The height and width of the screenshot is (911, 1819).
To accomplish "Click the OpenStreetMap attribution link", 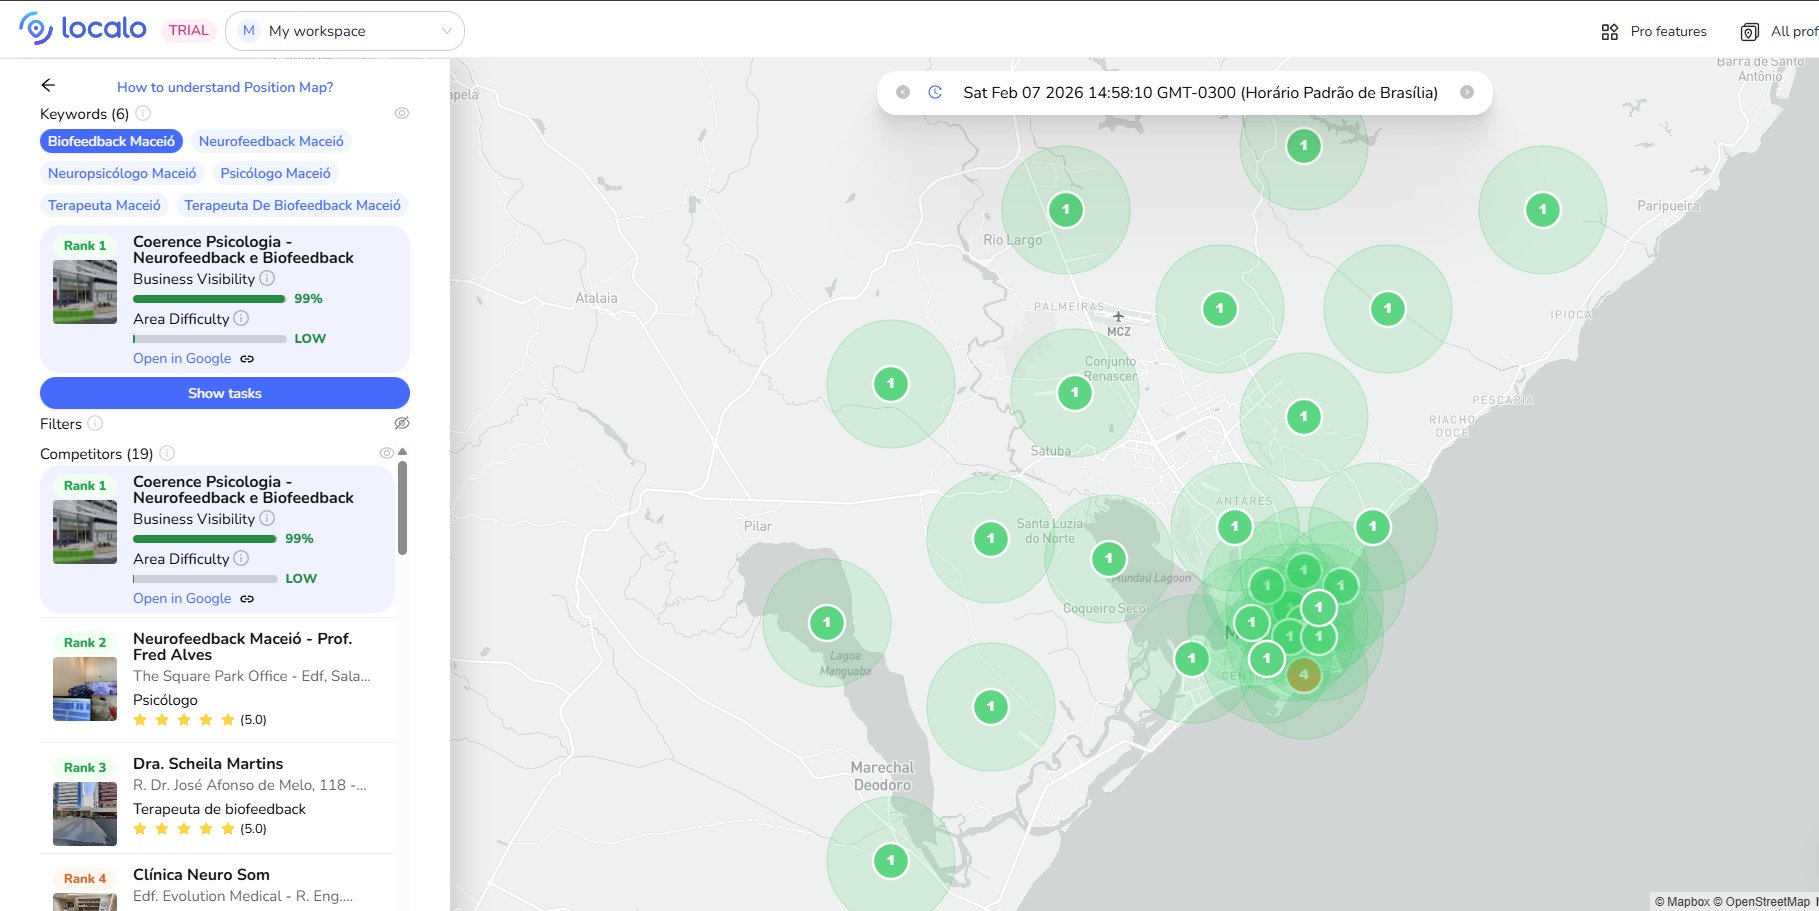I will point(1761,902).
